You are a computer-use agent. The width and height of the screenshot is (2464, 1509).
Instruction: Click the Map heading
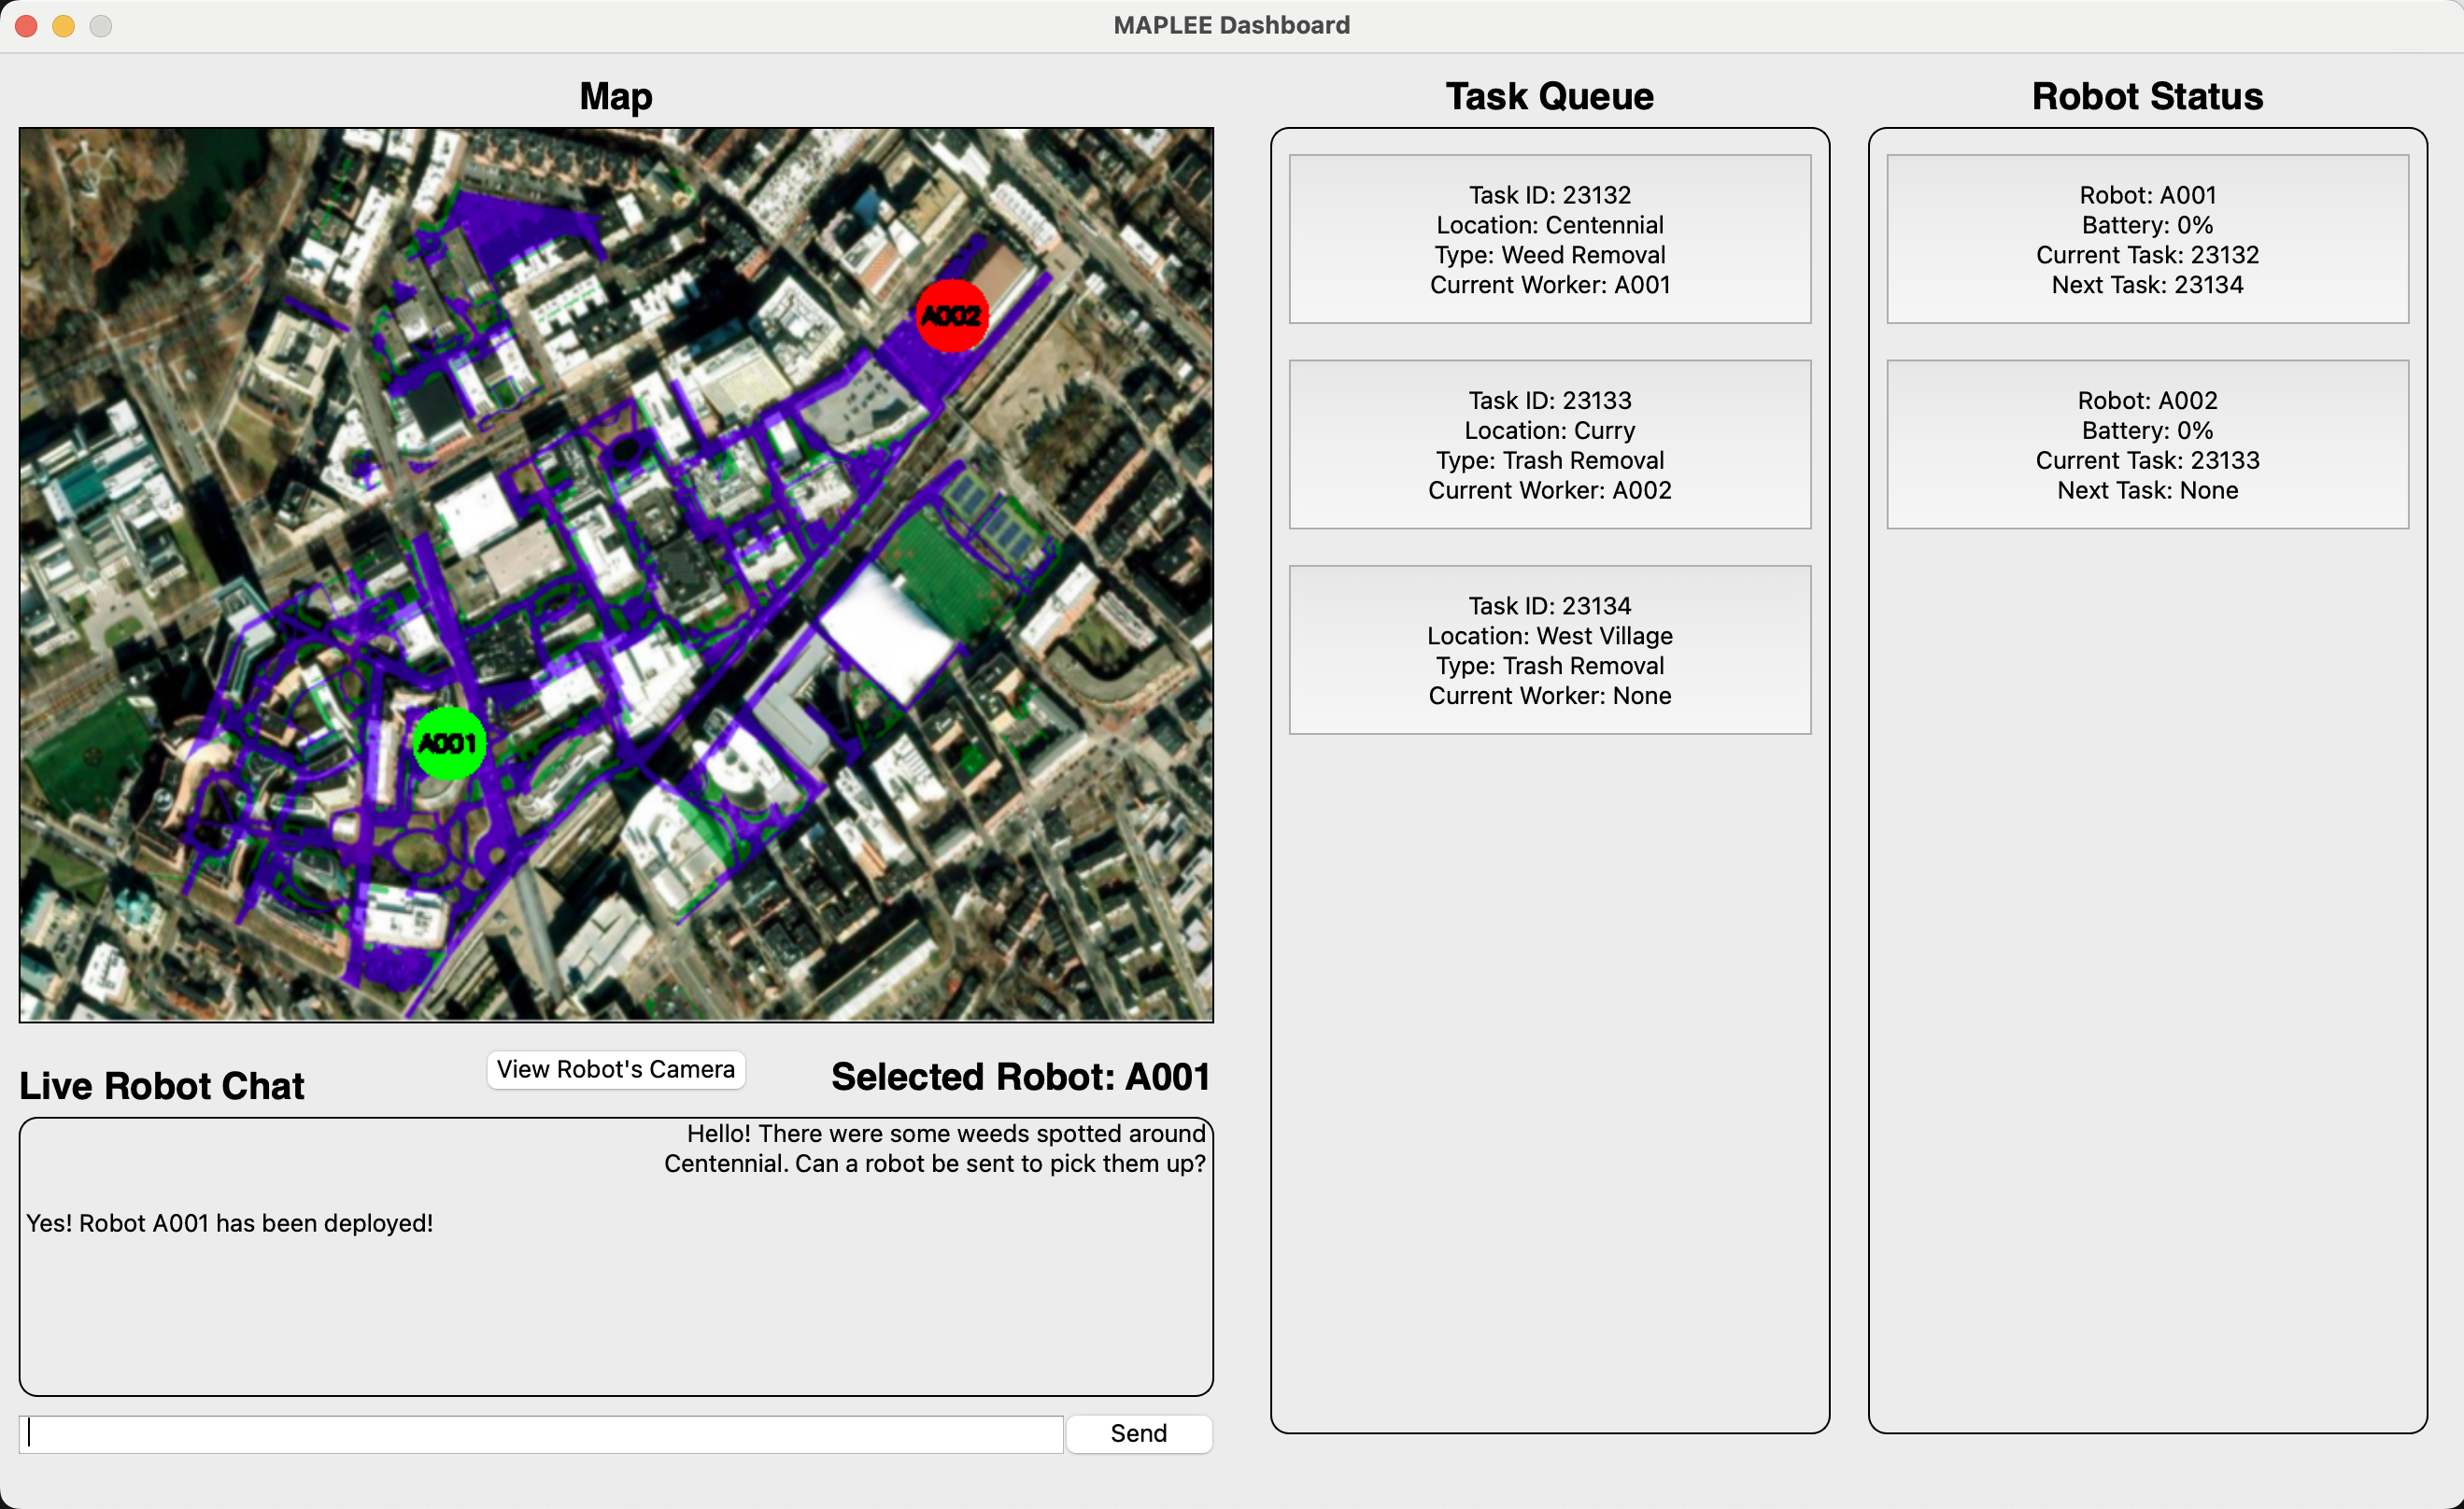point(616,97)
